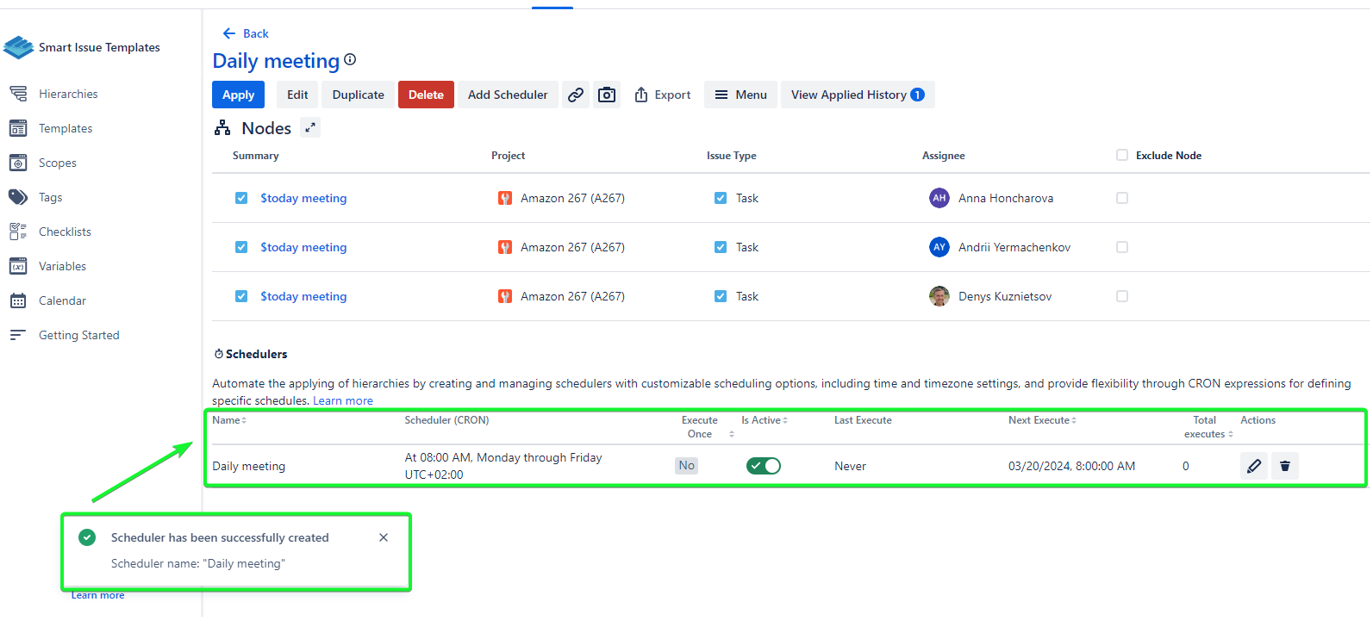Click the pencil edit scheduler icon
Image resolution: width=1370 pixels, height=617 pixels.
1254,466
